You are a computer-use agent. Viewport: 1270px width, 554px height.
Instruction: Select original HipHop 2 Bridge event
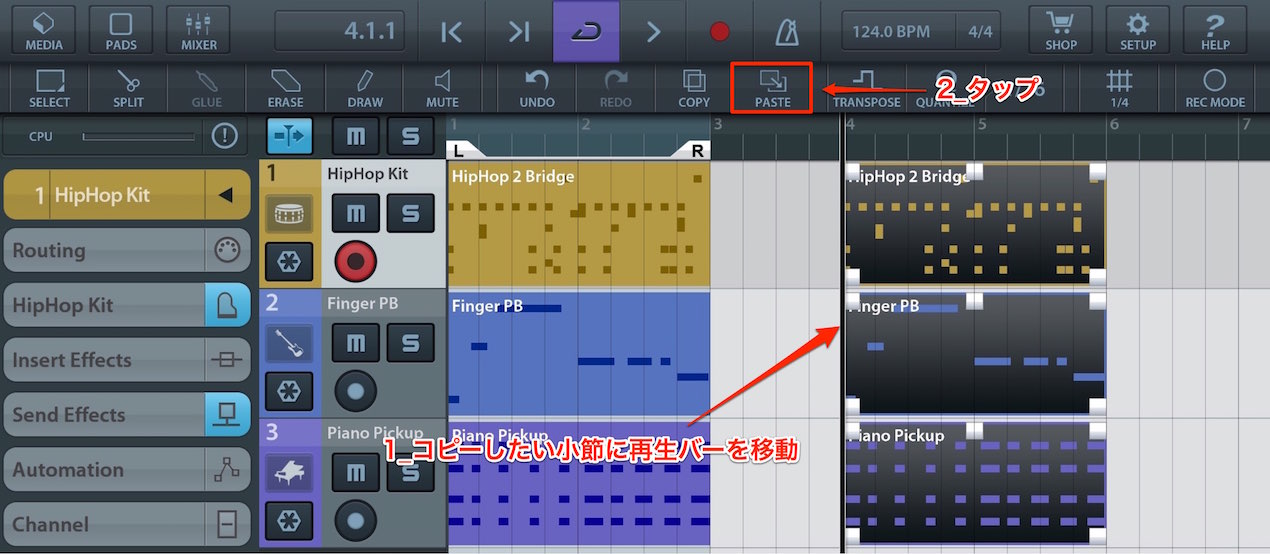click(578, 224)
